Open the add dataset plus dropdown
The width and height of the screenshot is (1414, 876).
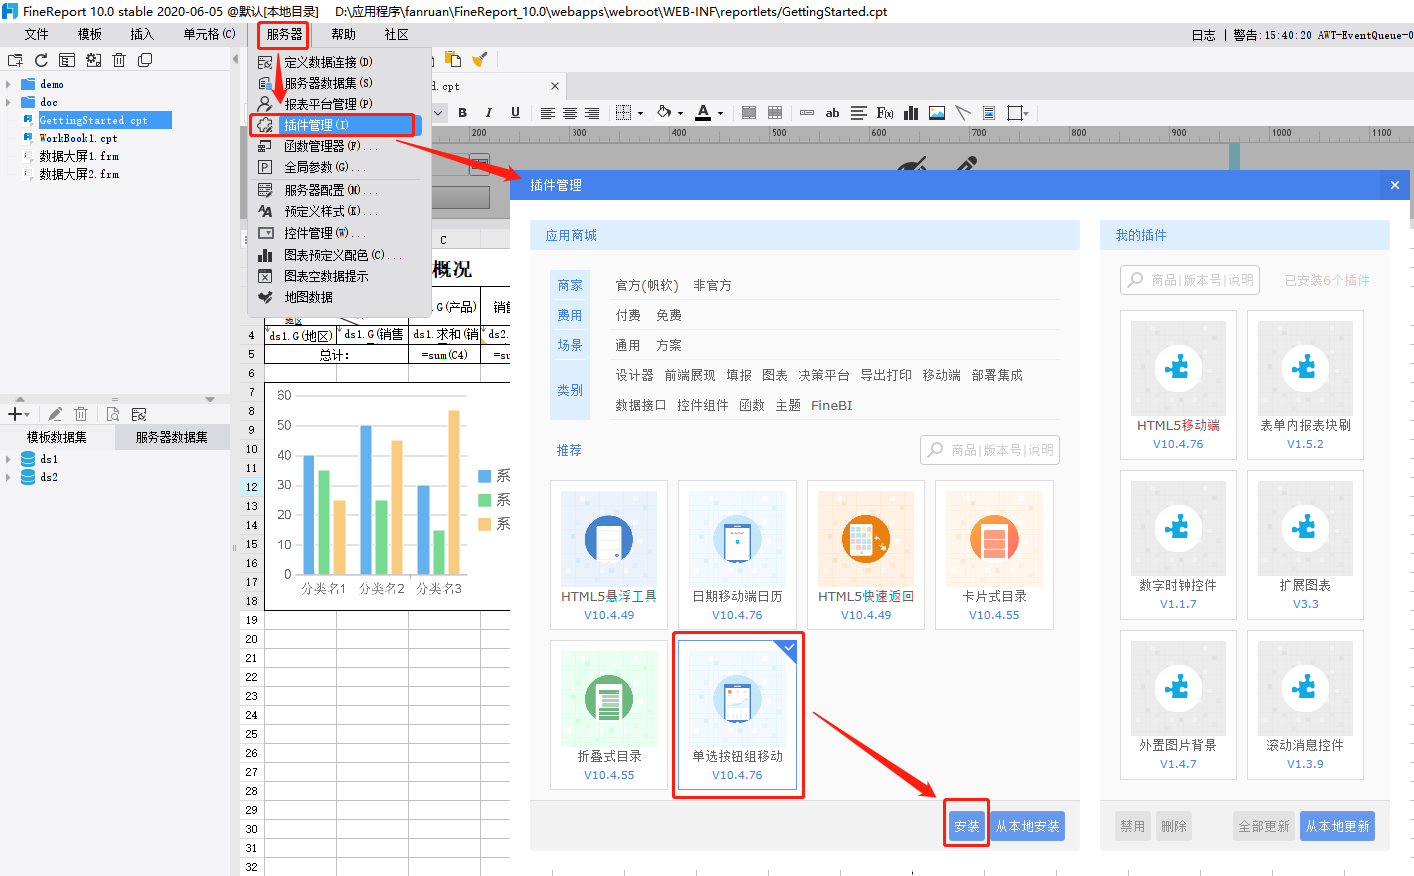[x=19, y=414]
